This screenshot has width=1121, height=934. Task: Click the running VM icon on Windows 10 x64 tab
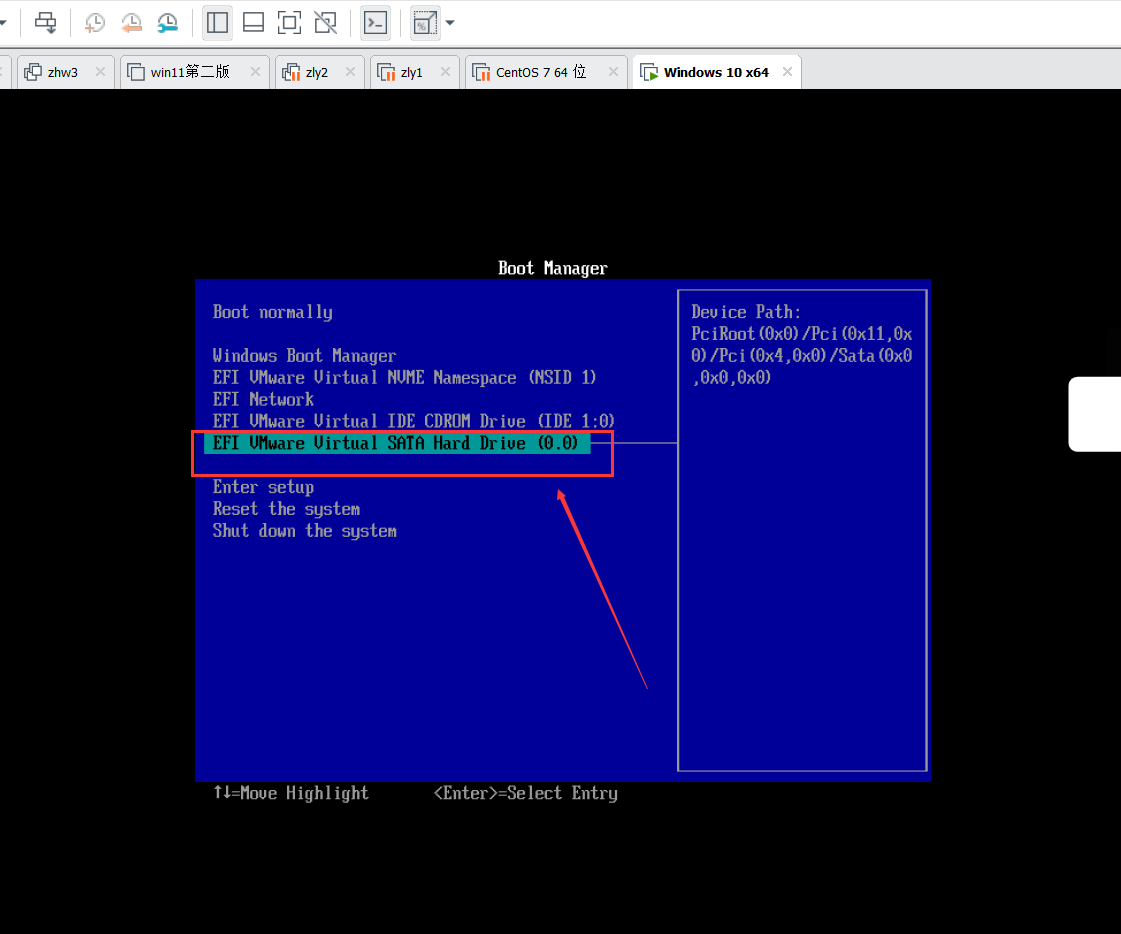point(649,72)
